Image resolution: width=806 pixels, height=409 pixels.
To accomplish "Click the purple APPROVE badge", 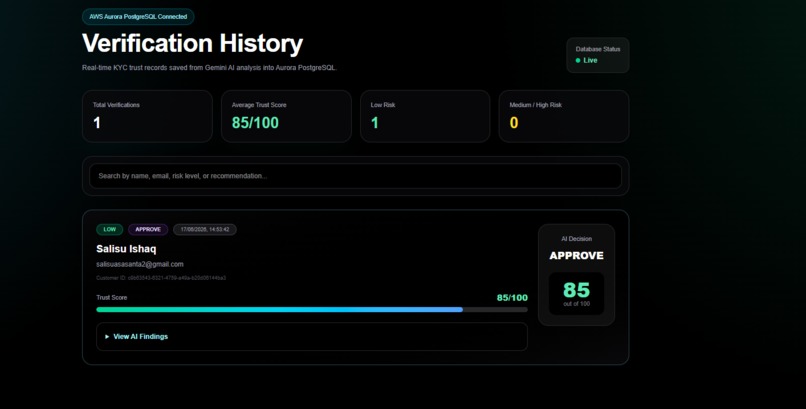I will (148, 229).
